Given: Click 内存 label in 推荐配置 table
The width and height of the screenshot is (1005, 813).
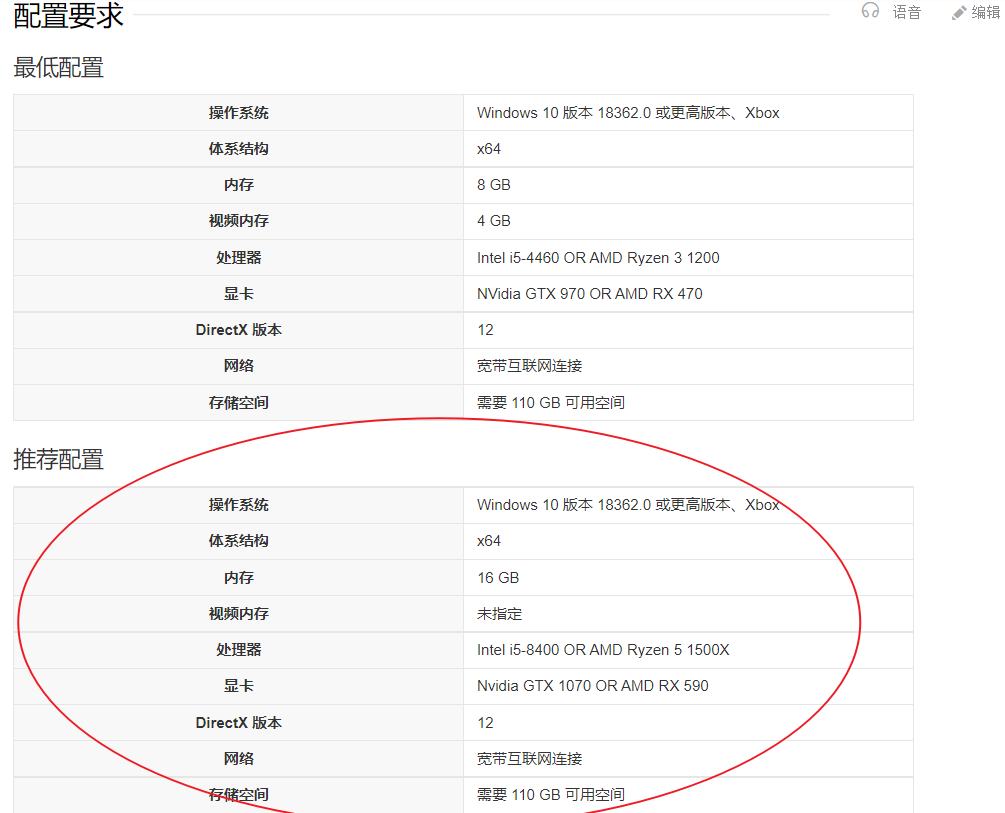Looking at the screenshot, I should (238, 578).
